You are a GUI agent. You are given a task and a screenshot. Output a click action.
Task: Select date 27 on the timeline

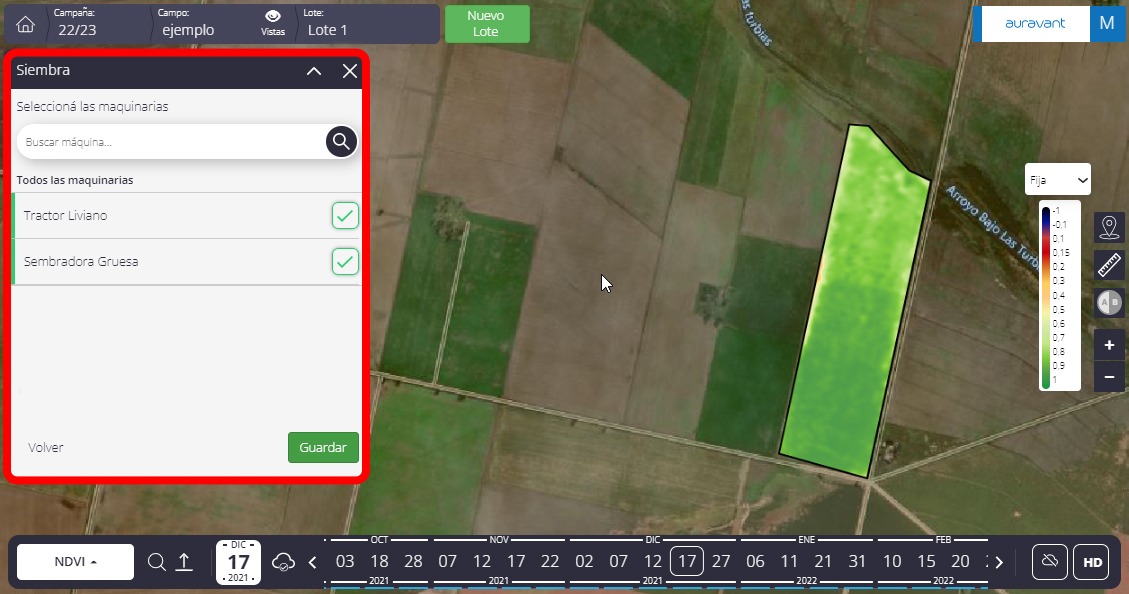[x=721, y=561]
